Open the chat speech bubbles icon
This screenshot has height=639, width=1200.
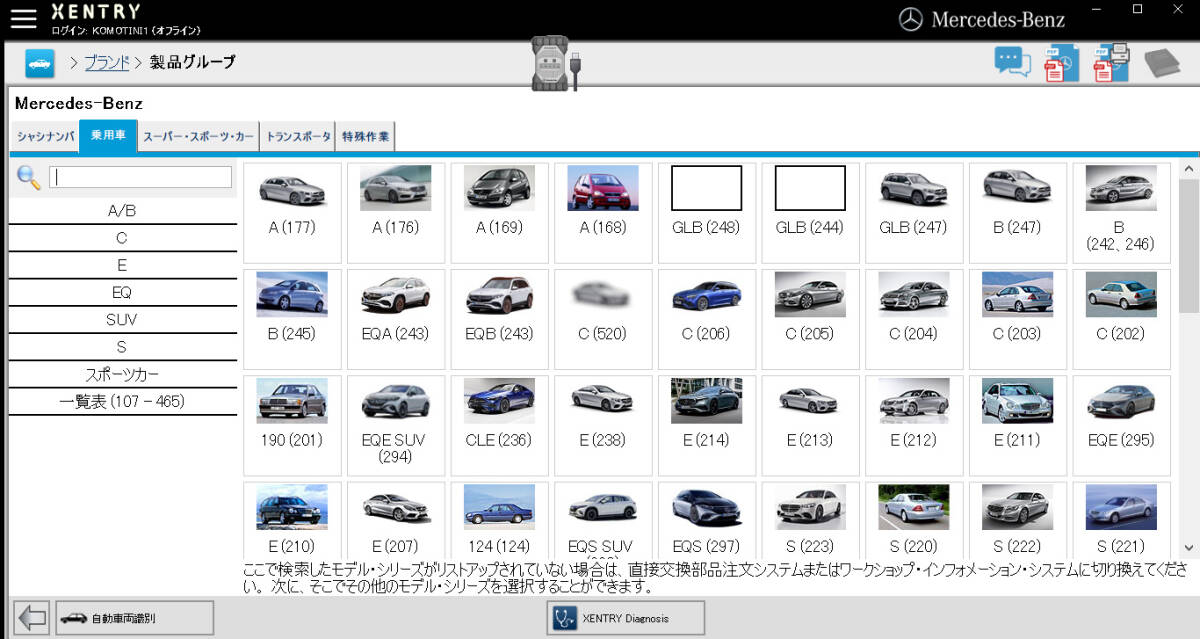[x=1012, y=62]
